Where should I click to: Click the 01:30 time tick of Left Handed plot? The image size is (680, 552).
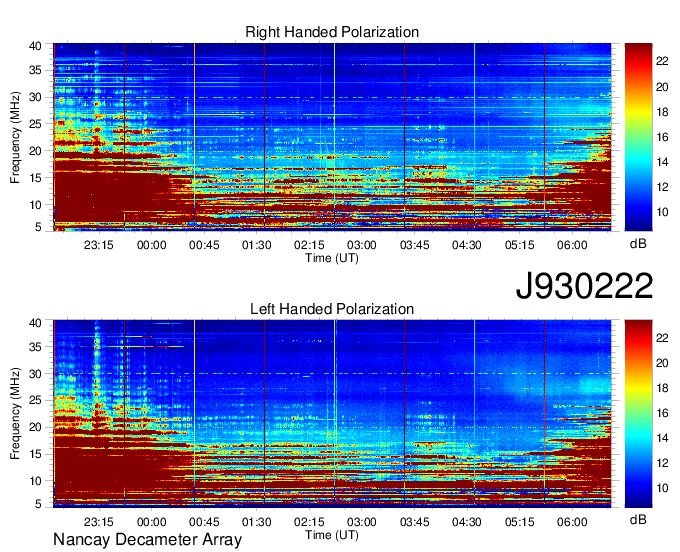[257, 522]
